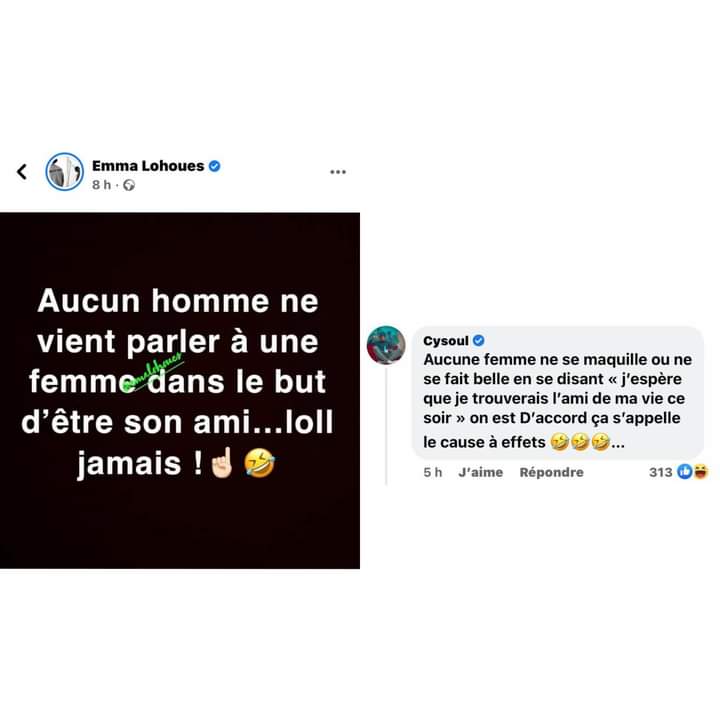Click the pointing finger emoji in the post
Viewport: 720px width, 720px height.
click(222, 462)
